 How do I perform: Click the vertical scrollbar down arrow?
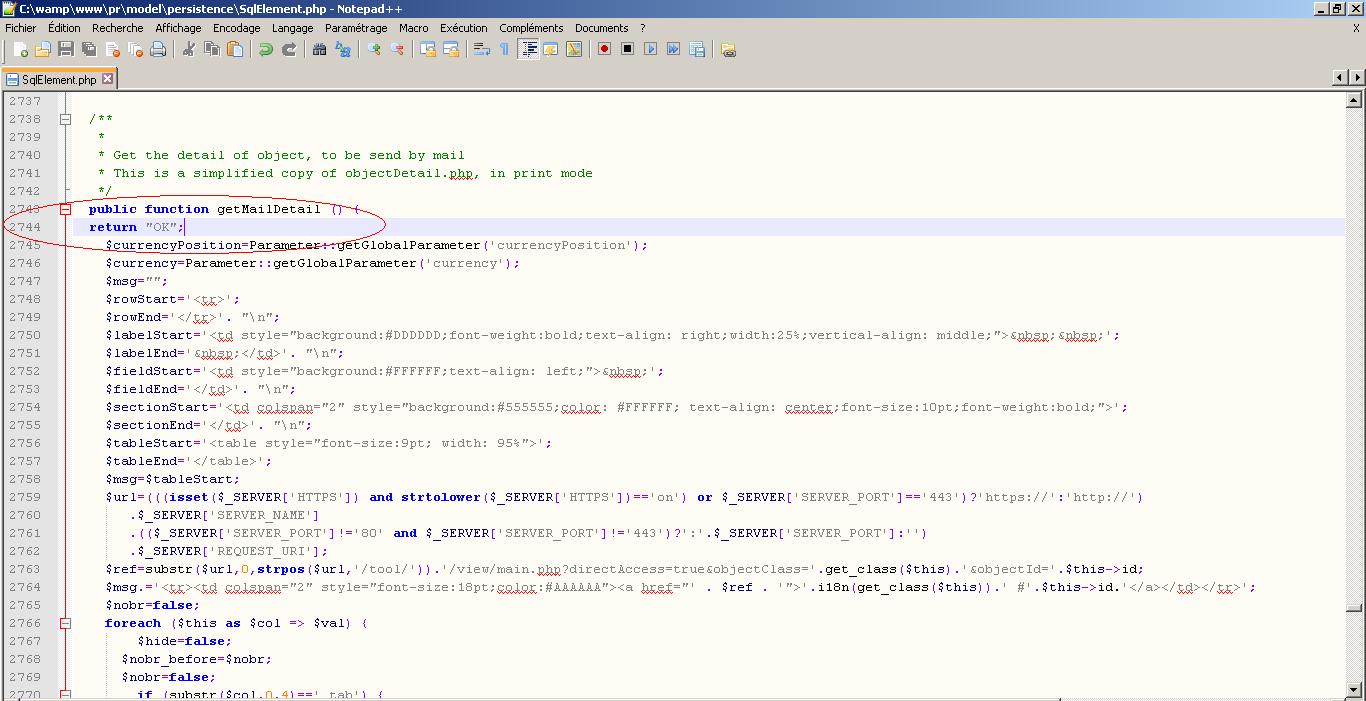coord(1355,688)
